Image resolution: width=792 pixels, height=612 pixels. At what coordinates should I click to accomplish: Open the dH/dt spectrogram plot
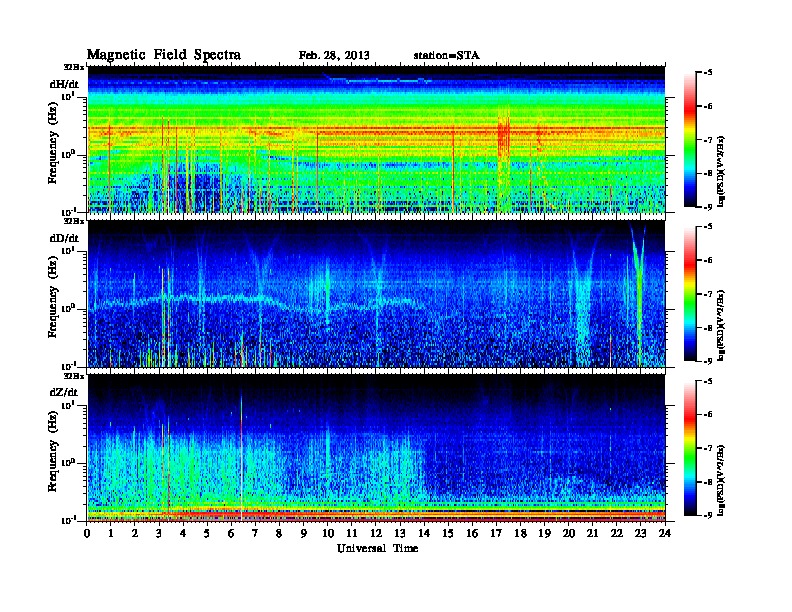tap(376, 139)
